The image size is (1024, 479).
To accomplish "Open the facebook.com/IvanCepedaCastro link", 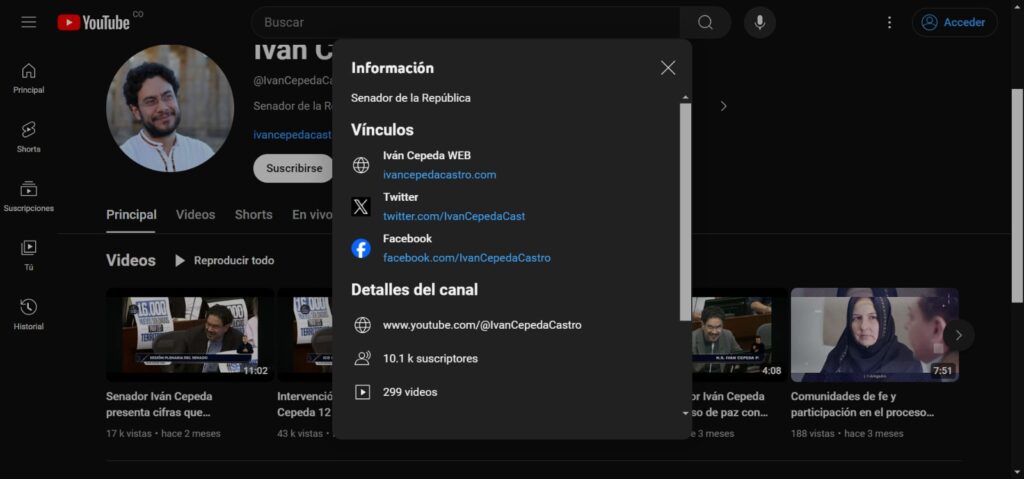I will [x=467, y=258].
